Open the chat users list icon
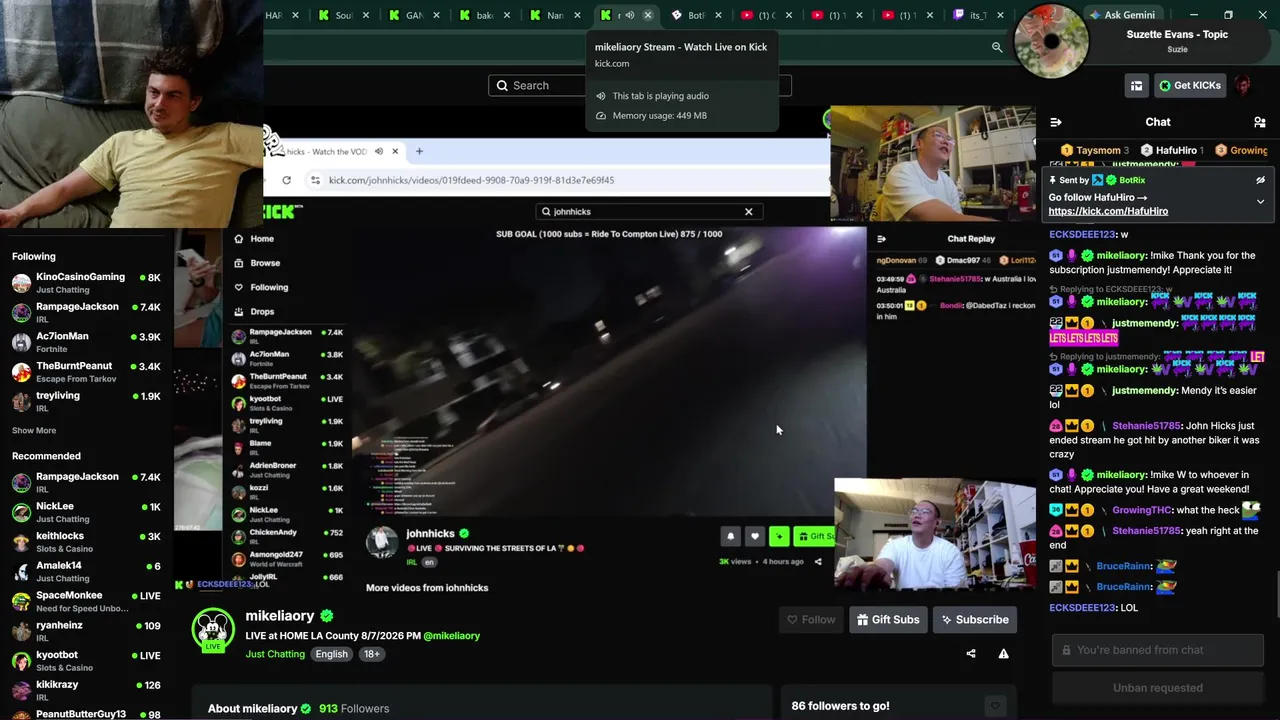1280x720 pixels. click(1259, 122)
